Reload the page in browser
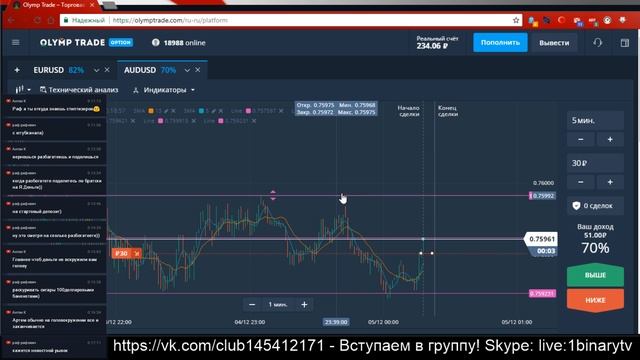The height and width of the screenshot is (360, 640). (38, 20)
